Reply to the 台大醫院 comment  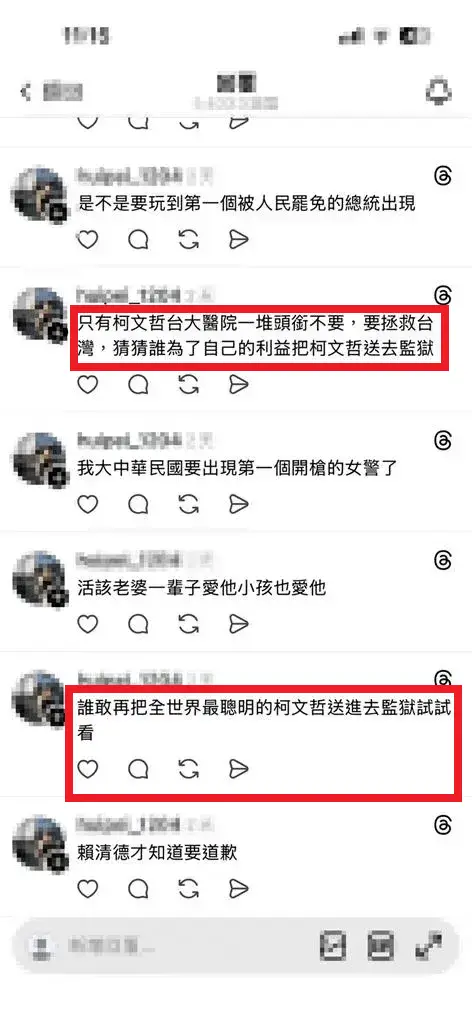[138, 385]
